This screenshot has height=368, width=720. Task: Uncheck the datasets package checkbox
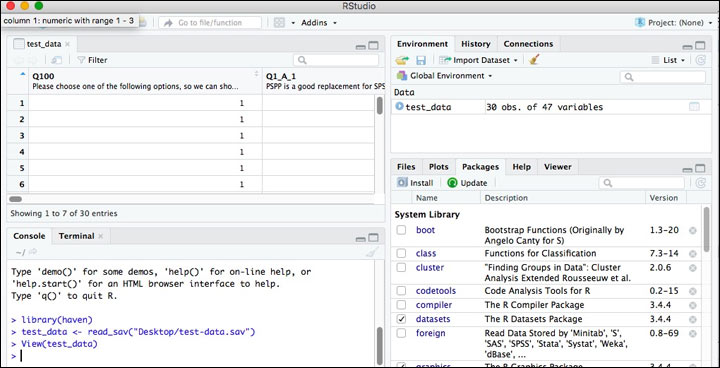click(401, 319)
